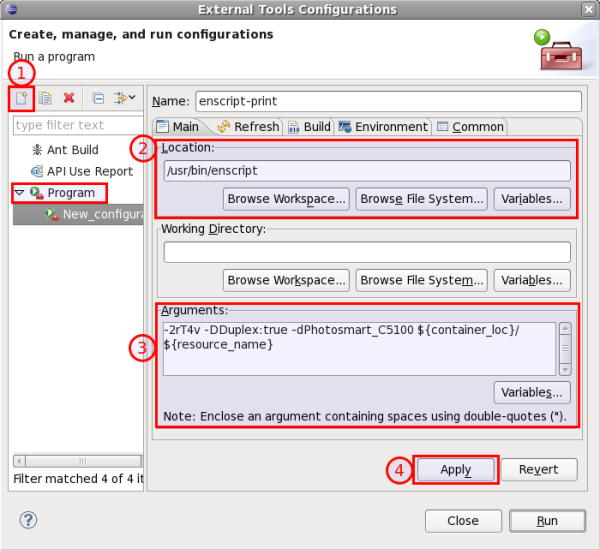600x550 pixels.
Task: Click Browse File System under Location
Action: [x=421, y=198]
